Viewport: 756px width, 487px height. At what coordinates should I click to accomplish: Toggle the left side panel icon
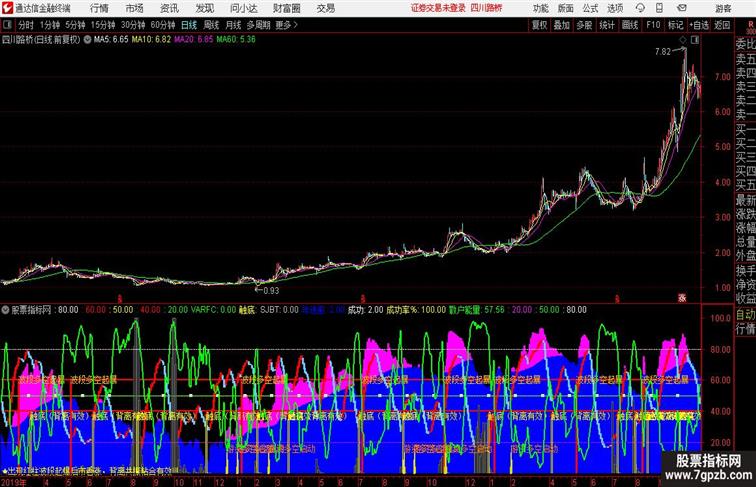[7, 24]
